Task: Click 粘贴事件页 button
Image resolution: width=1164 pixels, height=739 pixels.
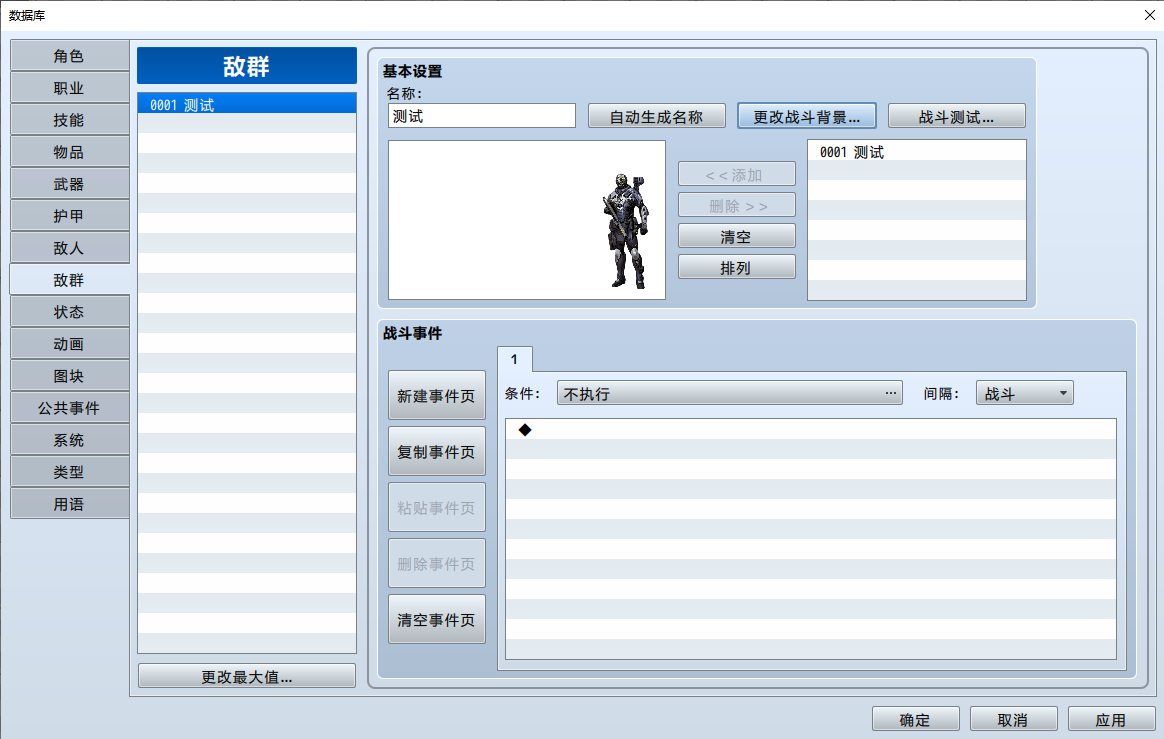Action: point(436,507)
